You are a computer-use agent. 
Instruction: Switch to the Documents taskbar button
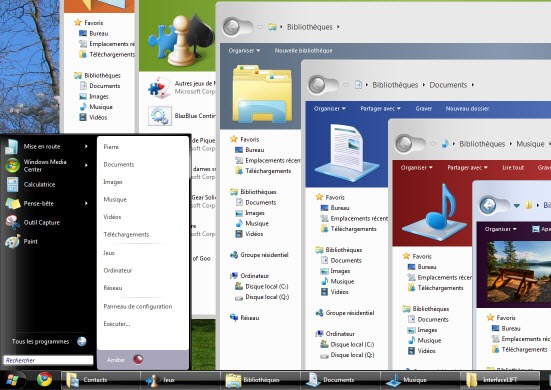click(x=340, y=380)
